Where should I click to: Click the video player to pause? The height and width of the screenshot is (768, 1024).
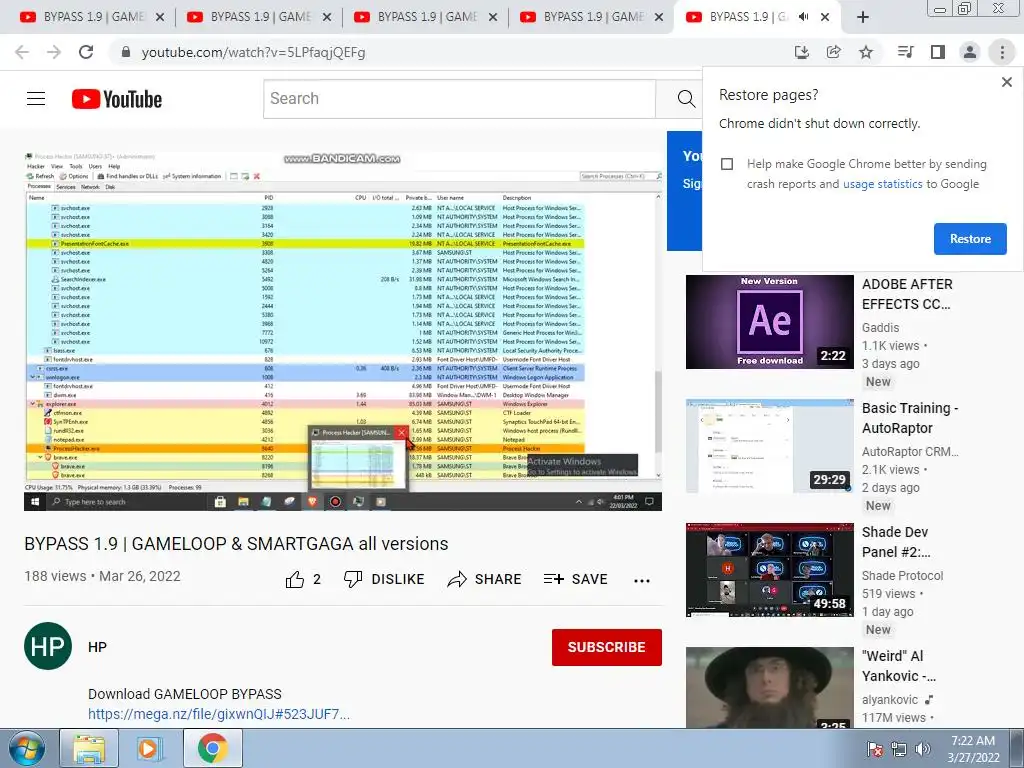tap(343, 330)
